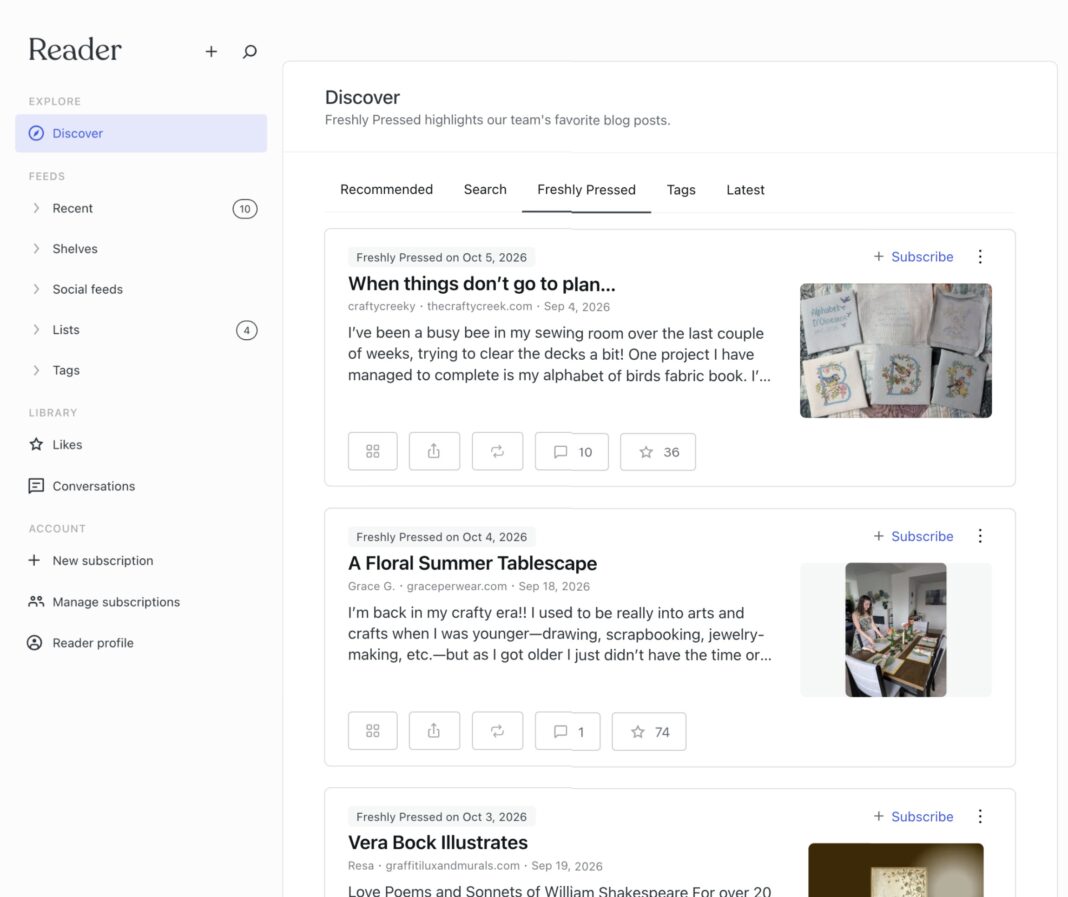This screenshot has height=897, width=1068.
Task: Select the Tags tab in Discover
Action: [x=681, y=189]
